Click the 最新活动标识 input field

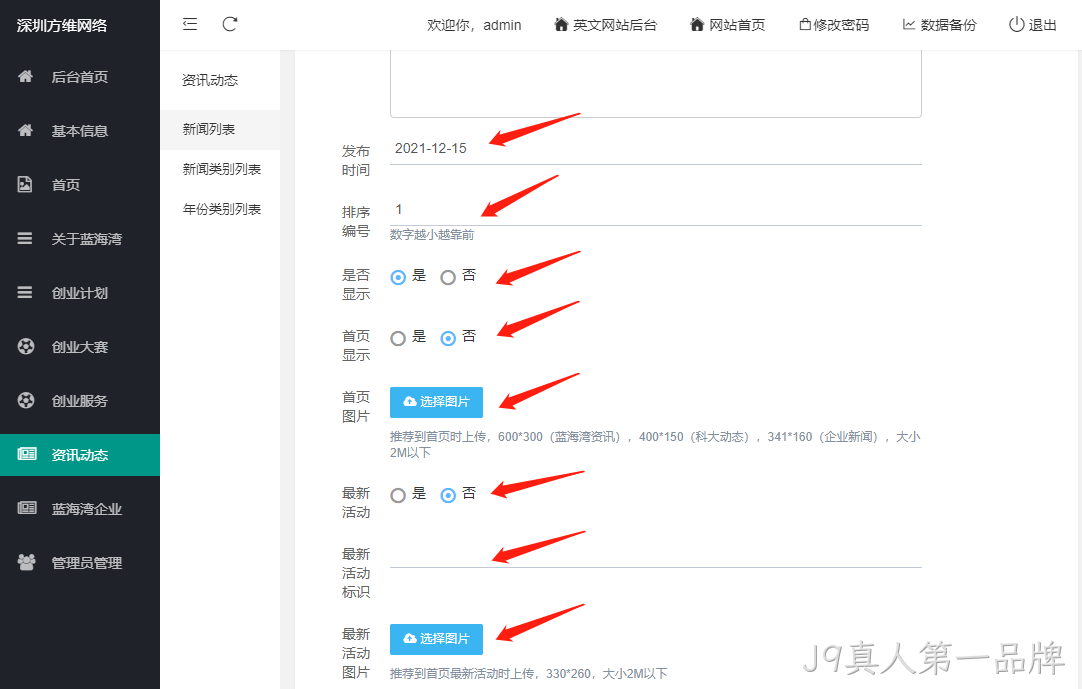(x=656, y=552)
